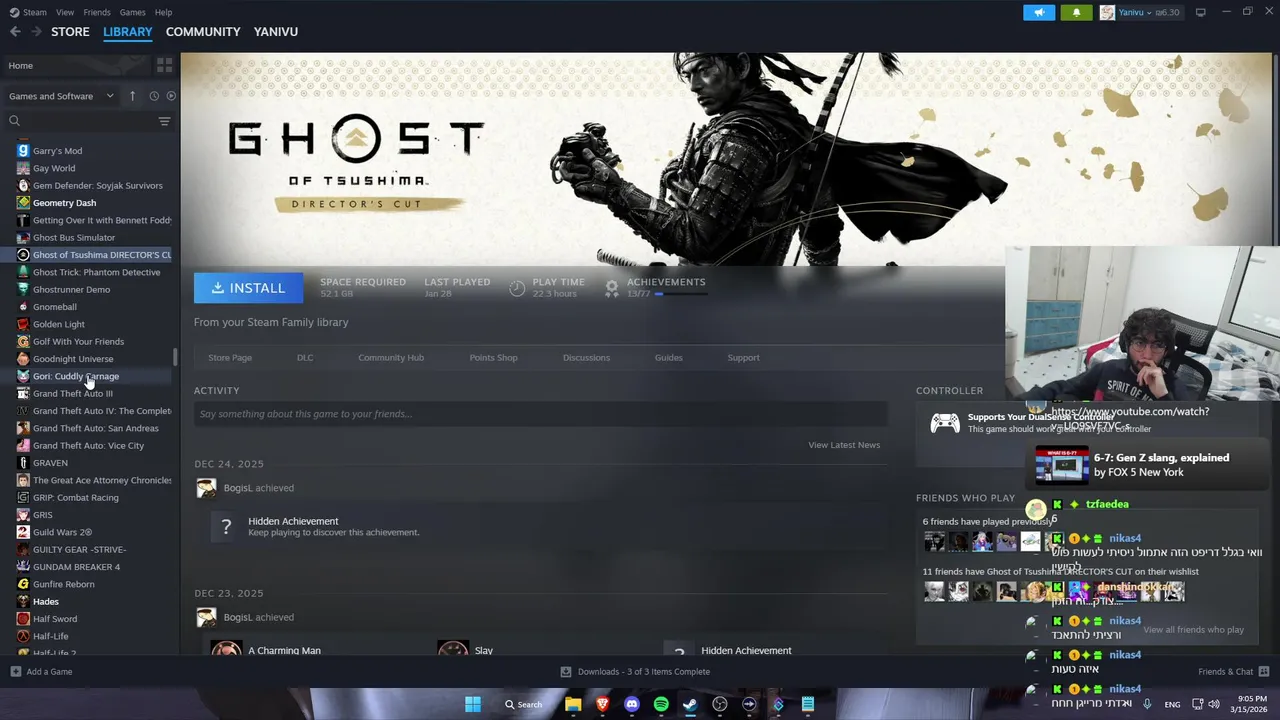This screenshot has width=1280, height=720.
Task: Open the Windows taskbar Search box
Action: coord(524,704)
